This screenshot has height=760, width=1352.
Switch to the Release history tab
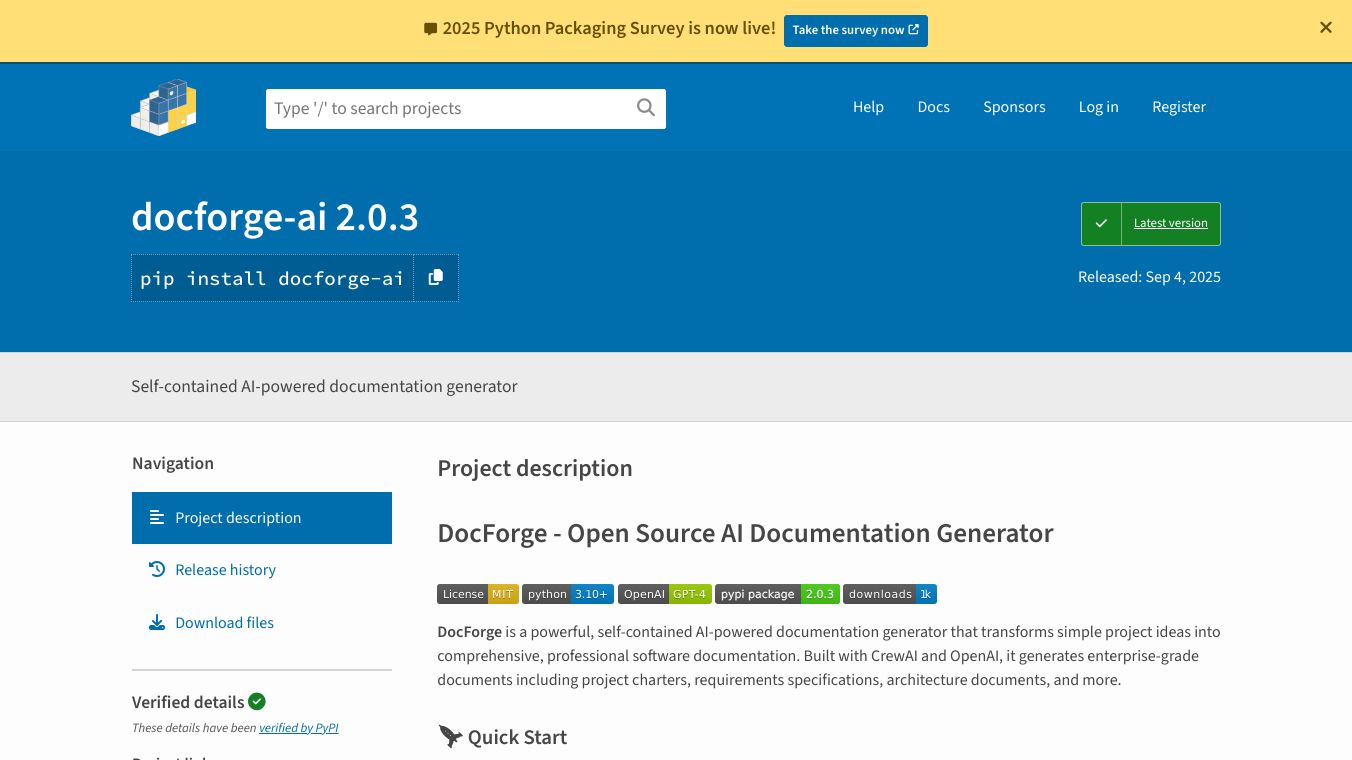click(x=225, y=570)
